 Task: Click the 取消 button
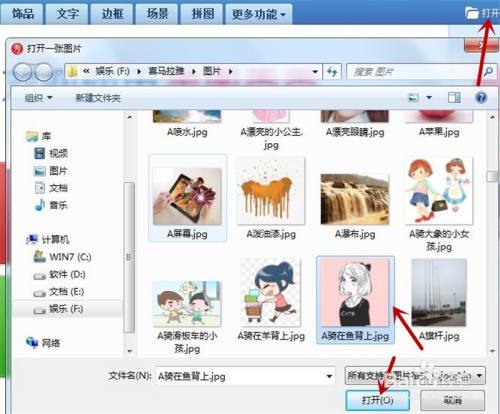click(452, 400)
